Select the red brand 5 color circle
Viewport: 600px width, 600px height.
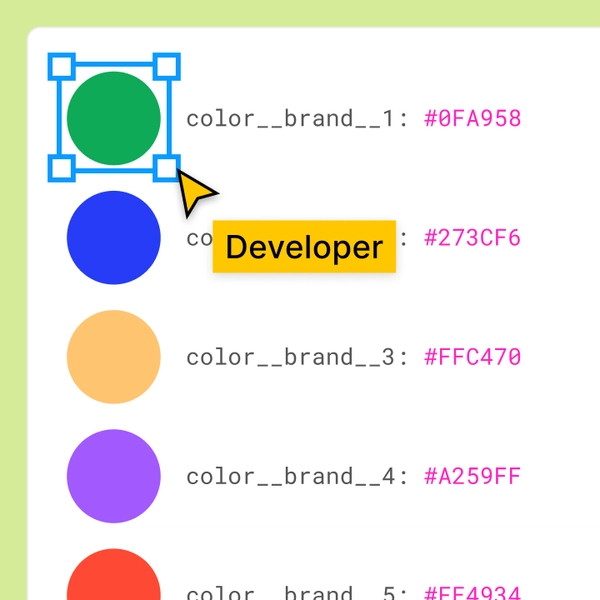(114, 574)
